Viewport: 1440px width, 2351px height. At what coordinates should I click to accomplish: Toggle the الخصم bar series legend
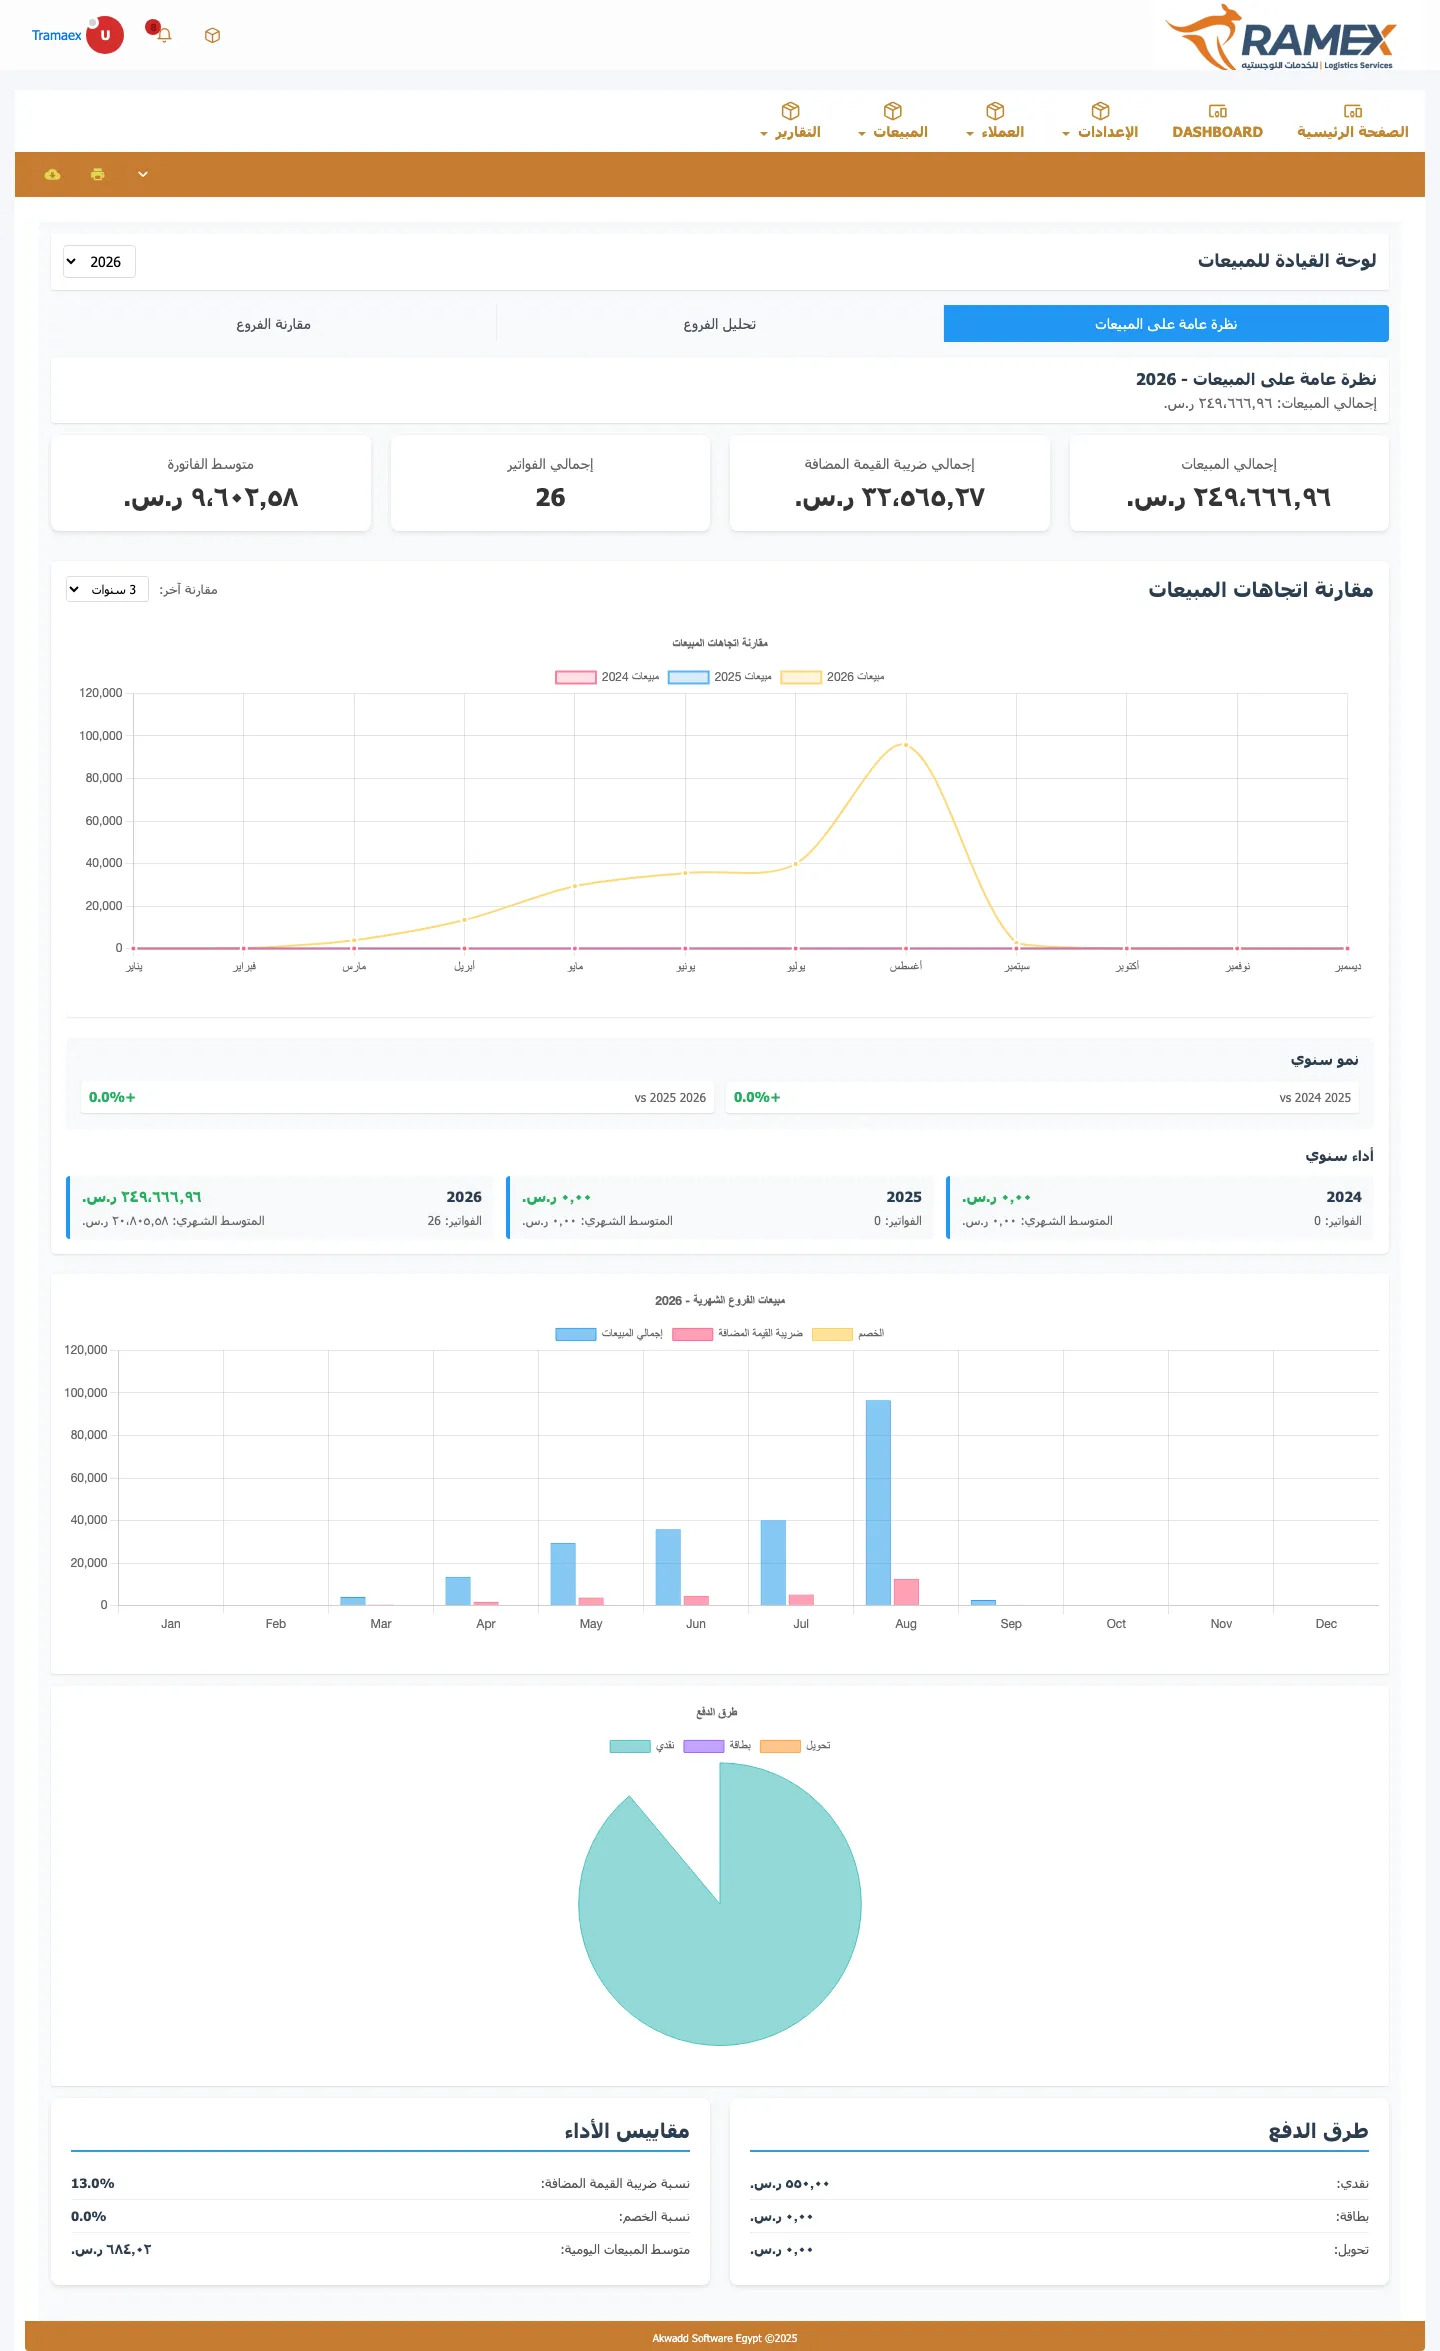point(848,1334)
